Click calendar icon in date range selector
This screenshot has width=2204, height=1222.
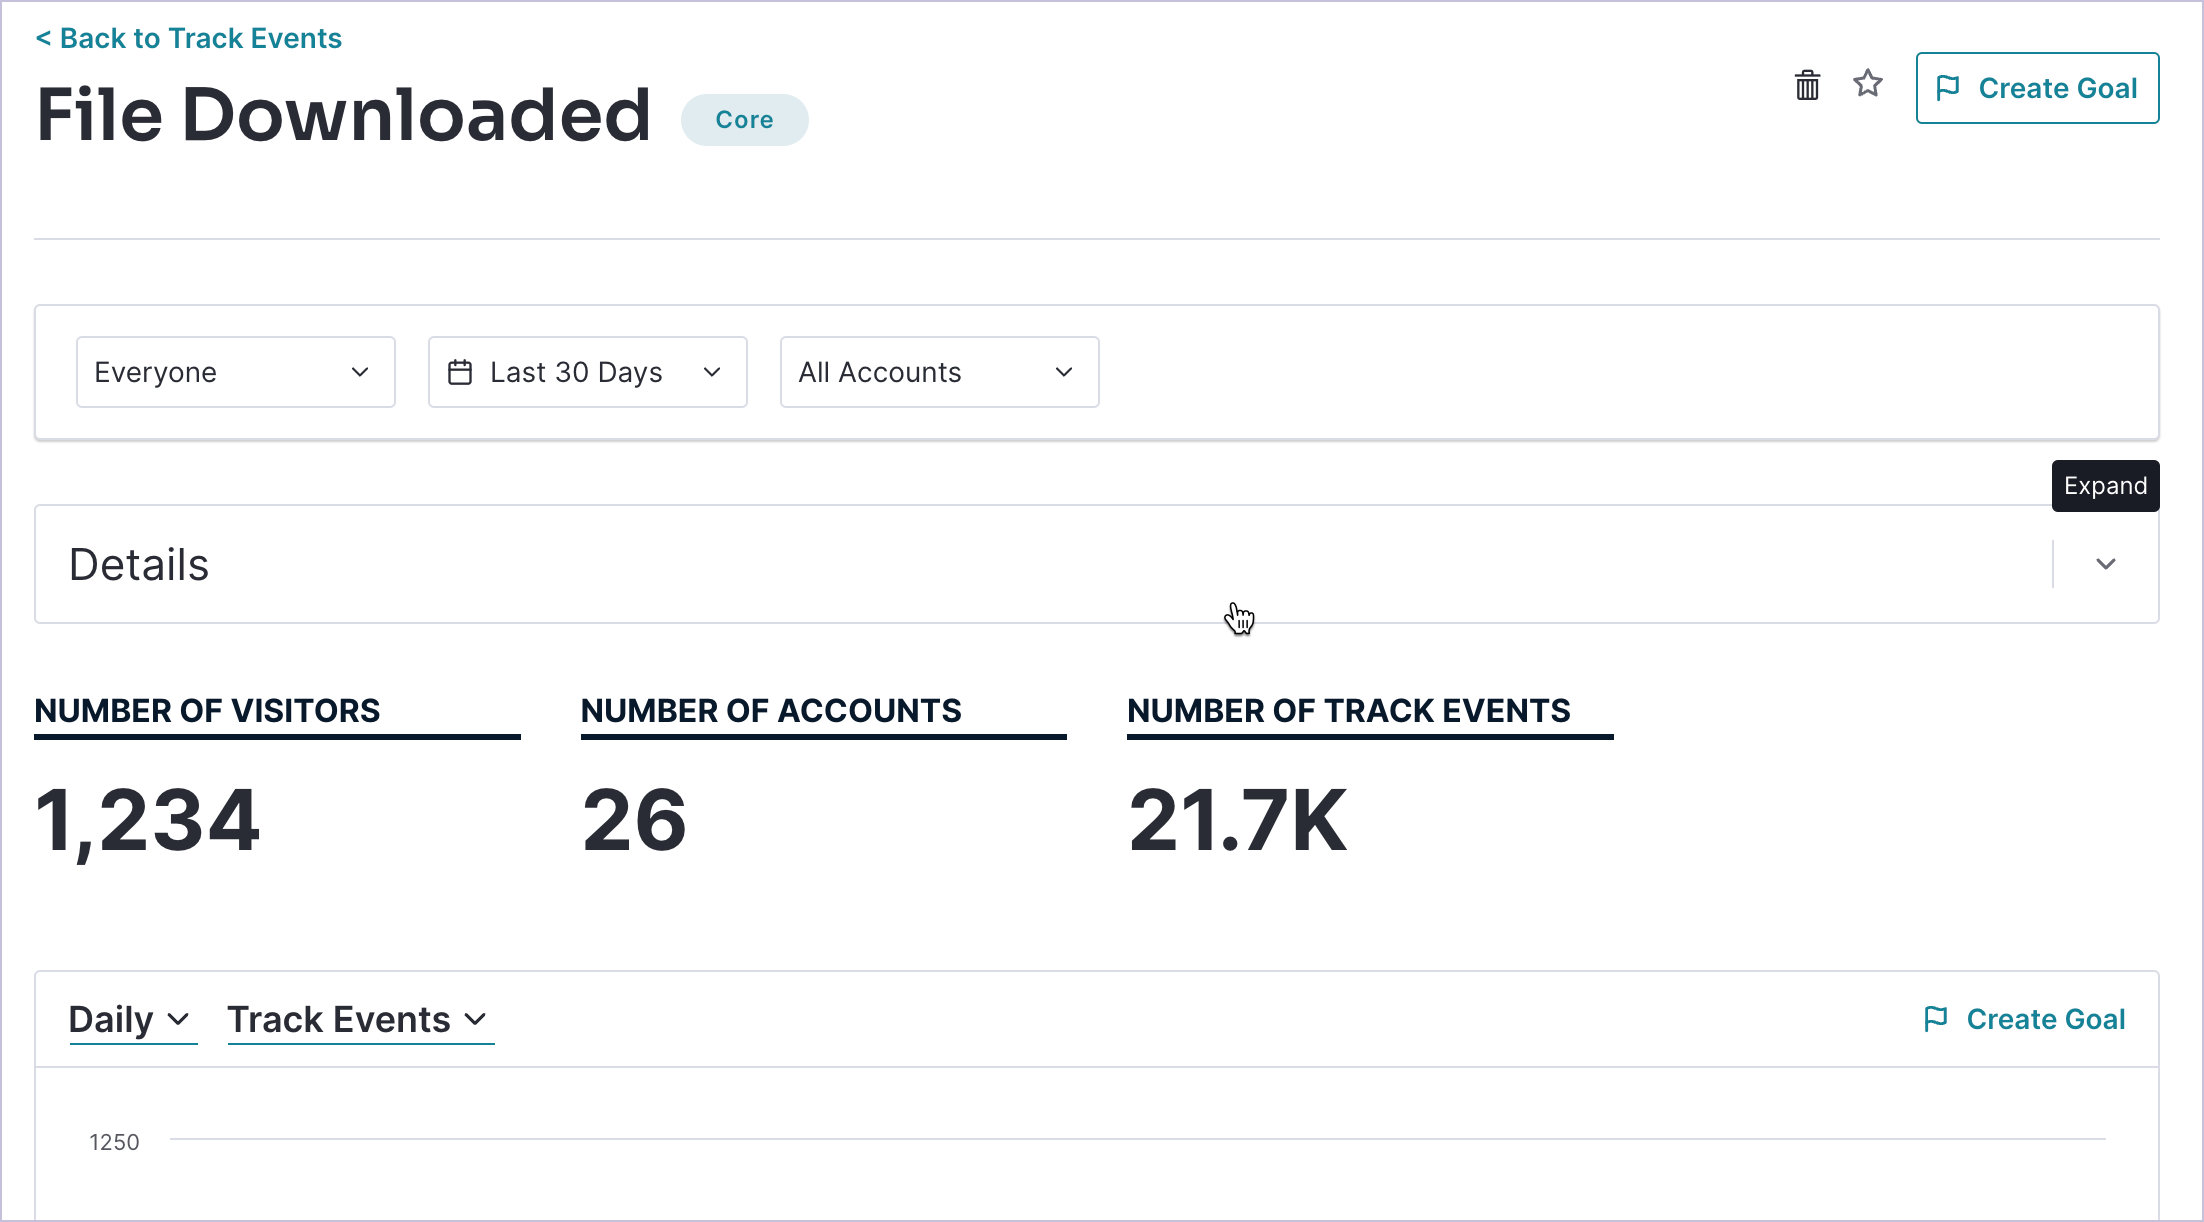coord(460,372)
